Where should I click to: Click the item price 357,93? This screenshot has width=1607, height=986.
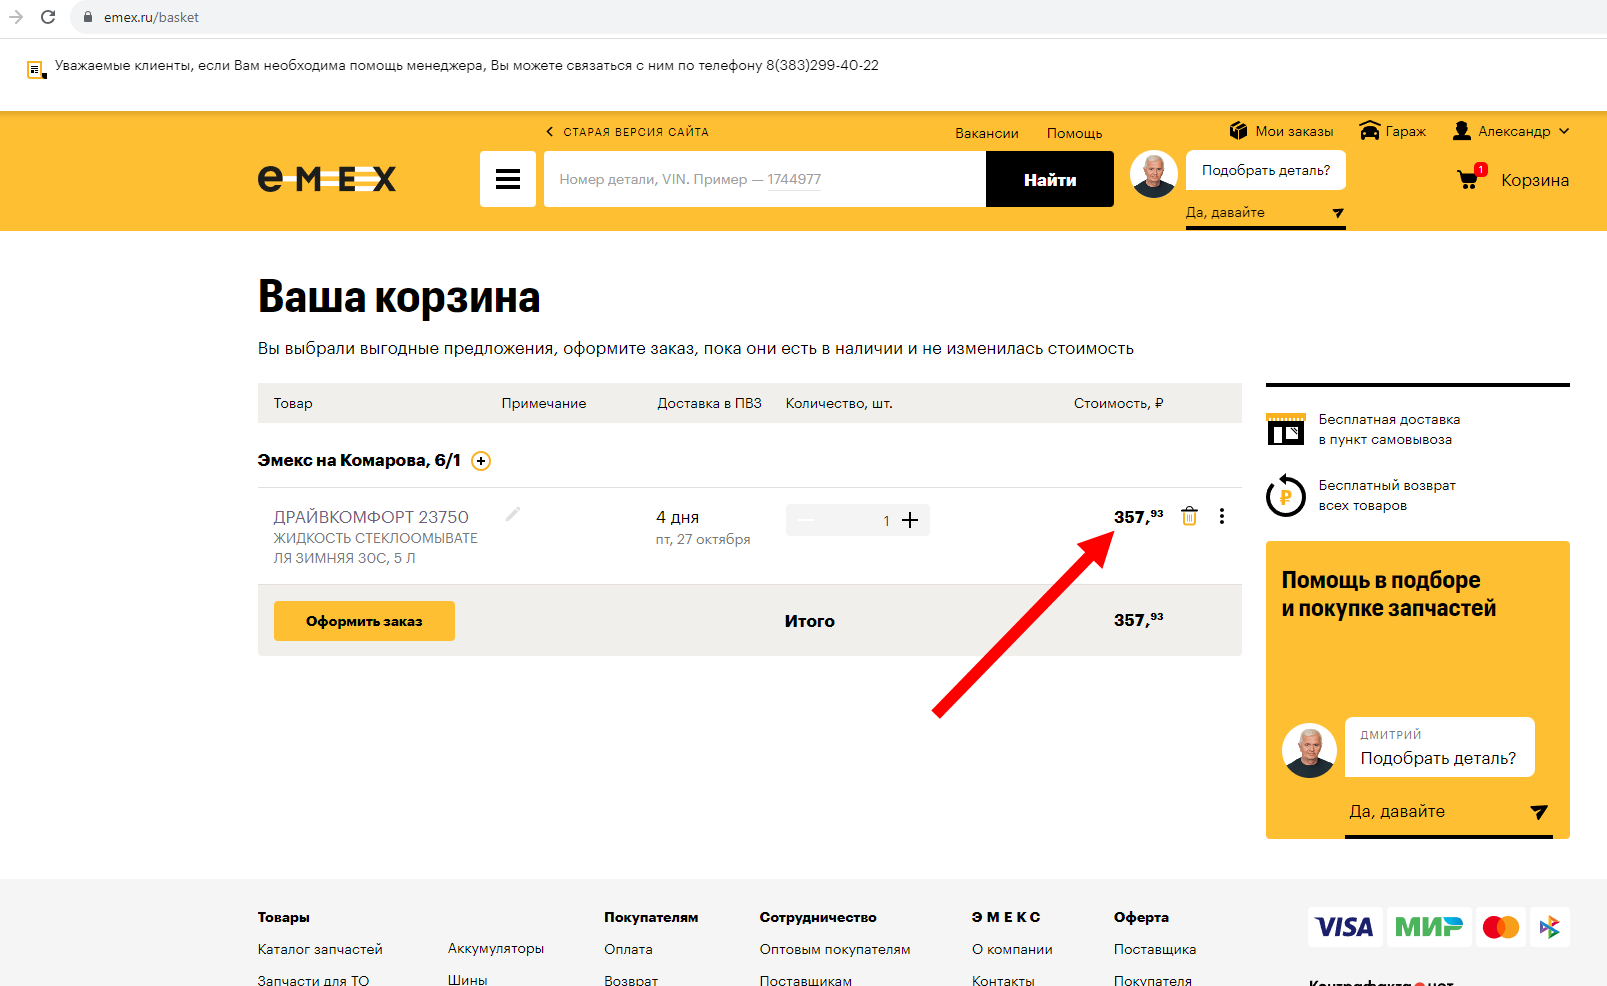point(1139,516)
